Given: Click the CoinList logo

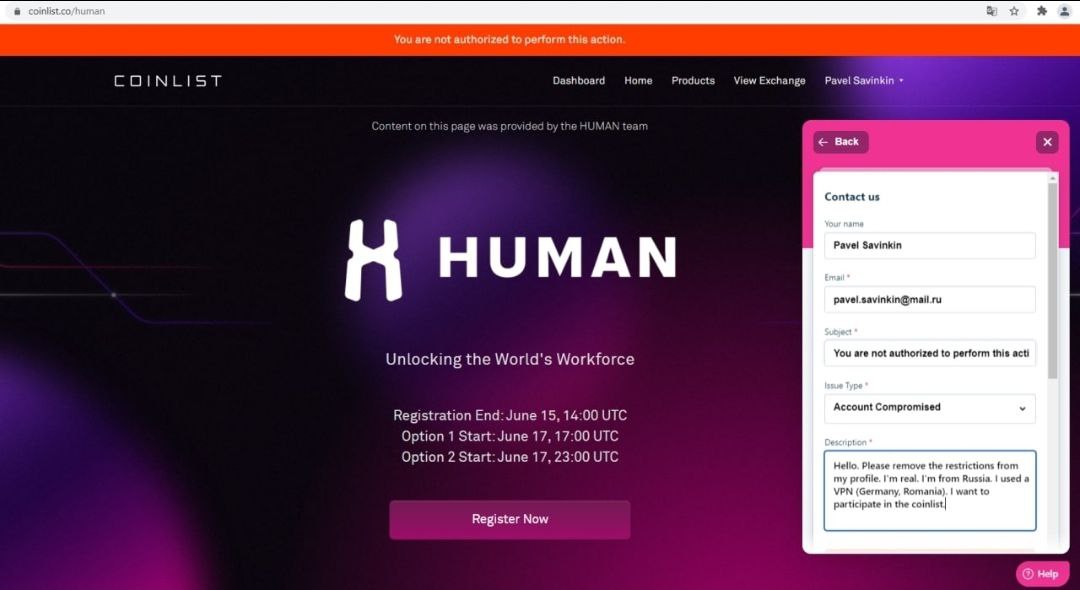Looking at the screenshot, I should coord(167,81).
